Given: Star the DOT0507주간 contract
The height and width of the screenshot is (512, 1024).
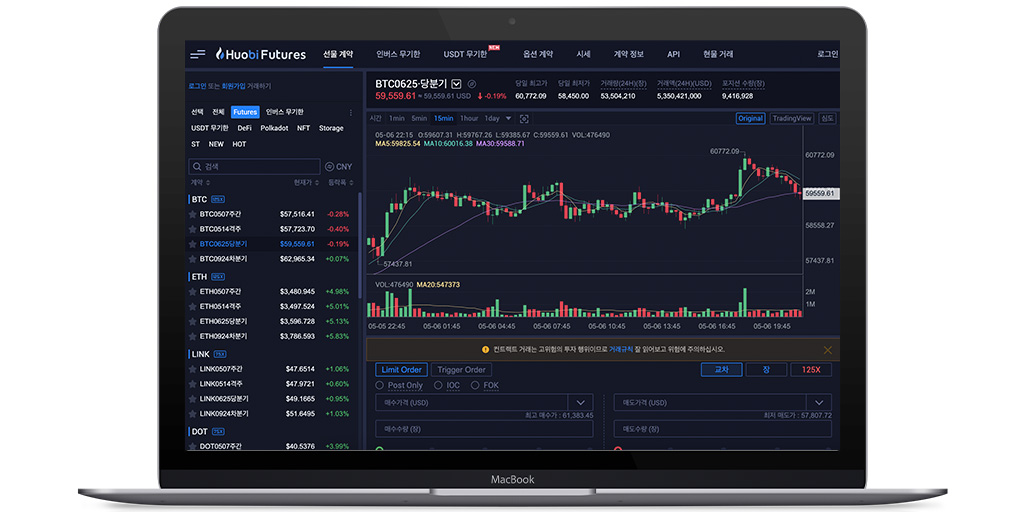Looking at the screenshot, I should [193, 447].
